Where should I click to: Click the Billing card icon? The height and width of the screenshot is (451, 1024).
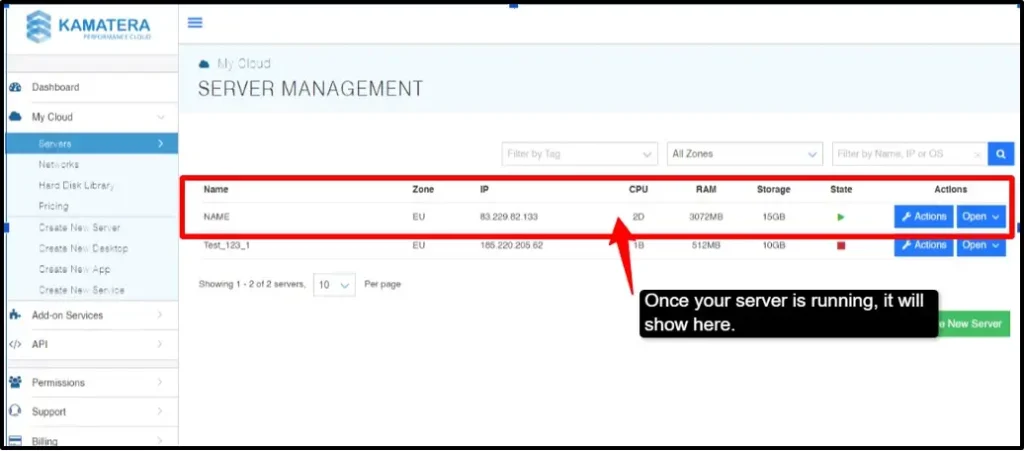(x=15, y=441)
